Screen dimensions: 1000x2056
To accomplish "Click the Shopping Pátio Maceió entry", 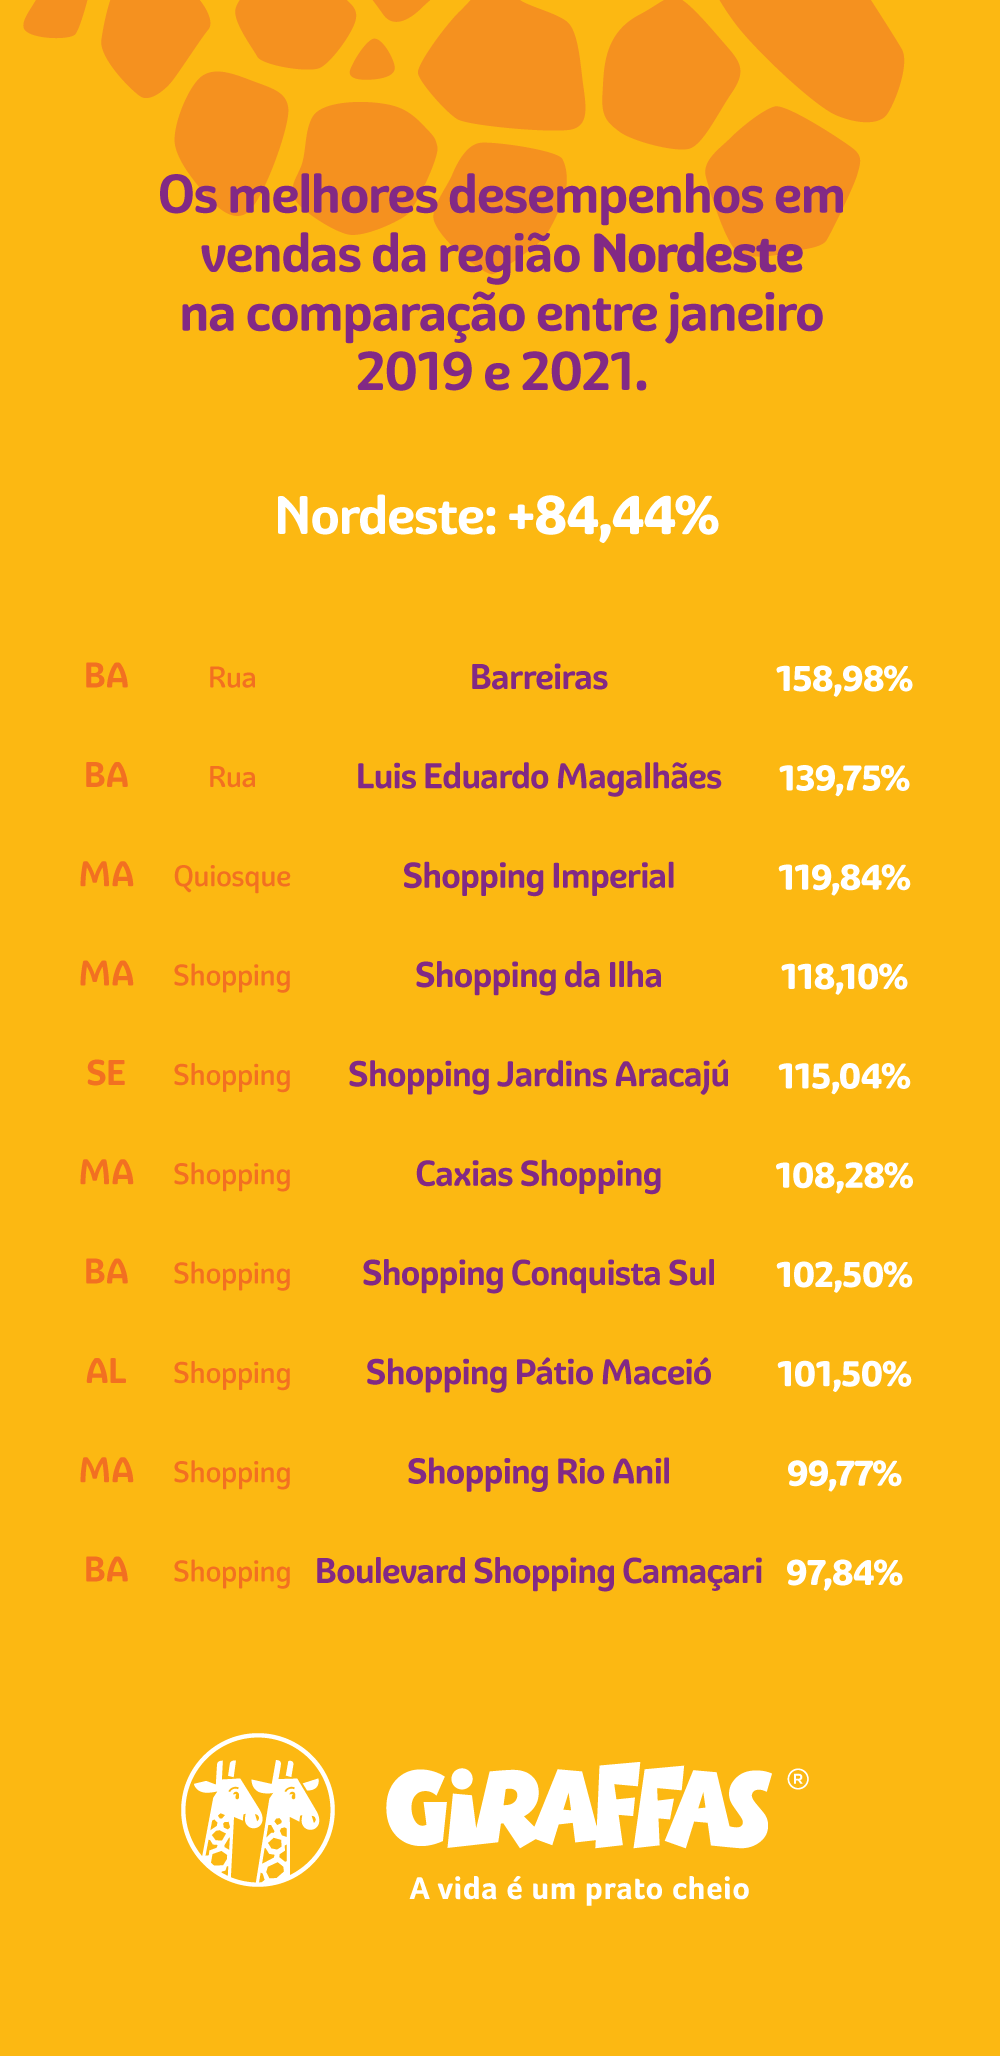I will [x=539, y=1373].
